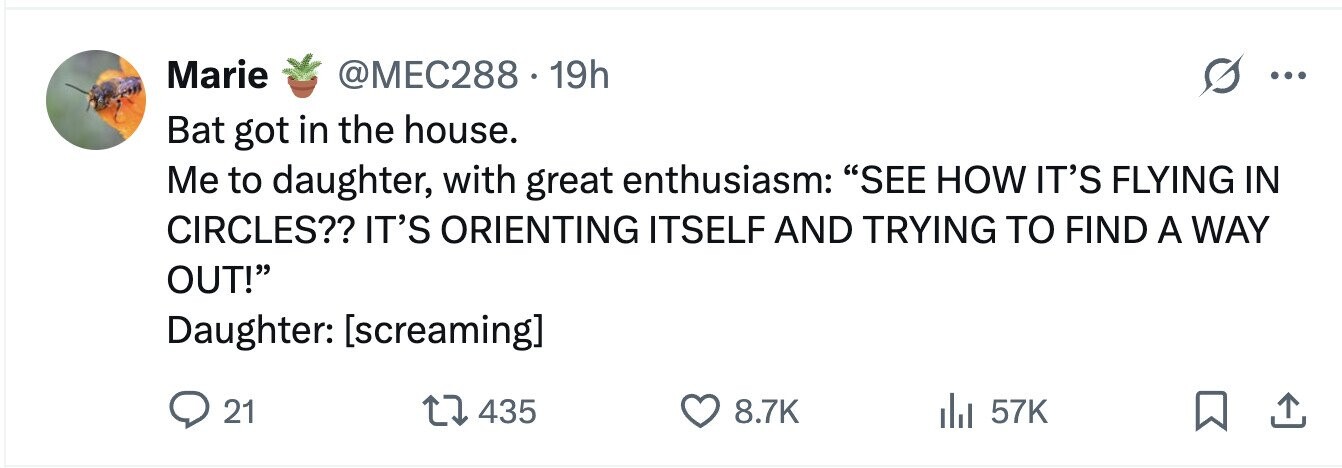The image size is (1342, 468).
Task: Click the 57K views count
Action: [1018, 411]
